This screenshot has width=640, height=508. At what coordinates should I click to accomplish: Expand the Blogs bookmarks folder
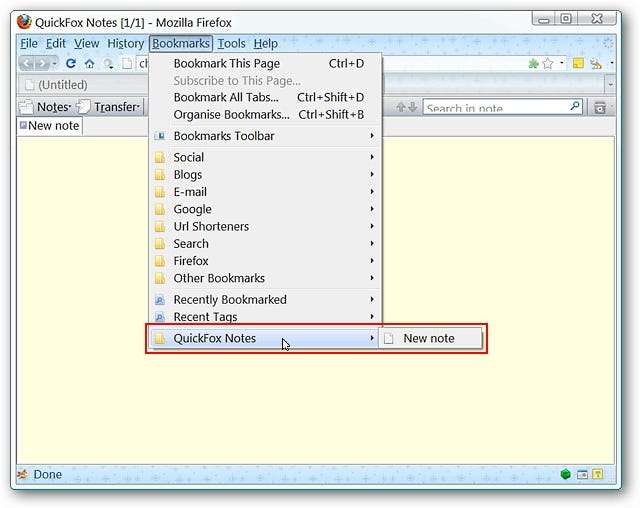point(264,175)
